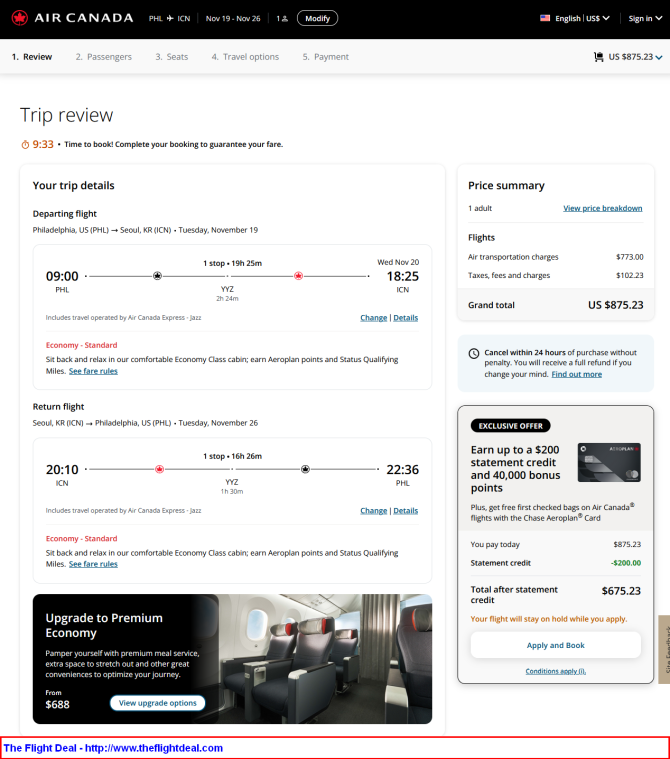Click red Air Canada marker on departing flight
This screenshot has height=759, width=670.
(299, 276)
